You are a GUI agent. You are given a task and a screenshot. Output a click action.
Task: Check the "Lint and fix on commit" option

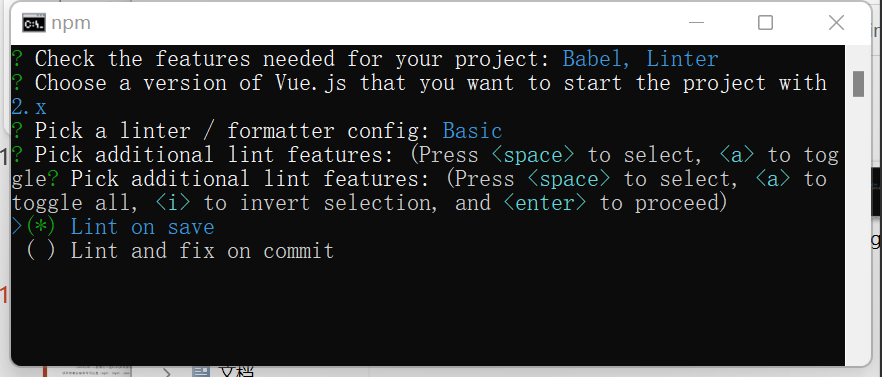(x=180, y=251)
